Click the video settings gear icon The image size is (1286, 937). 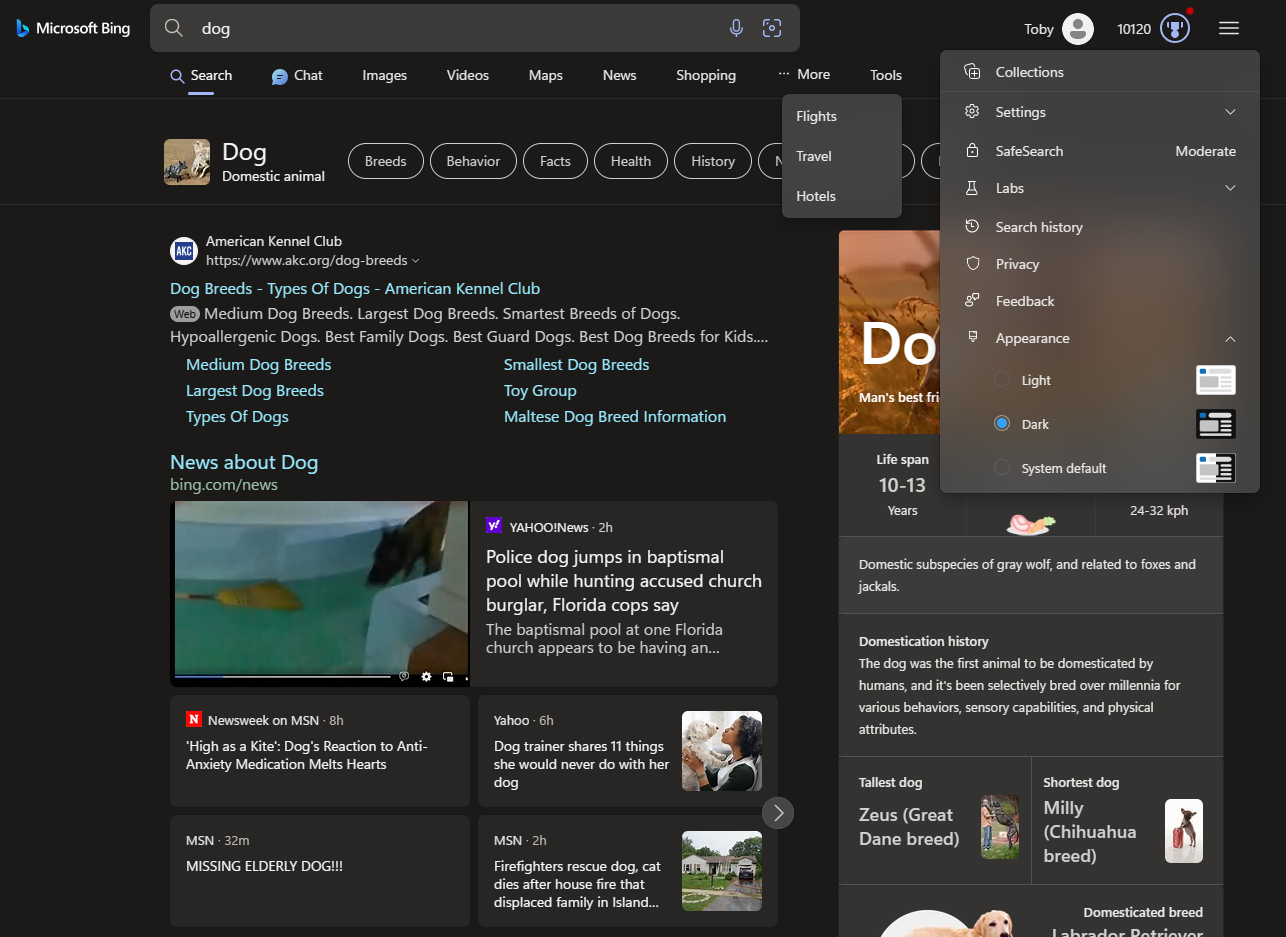pos(426,677)
